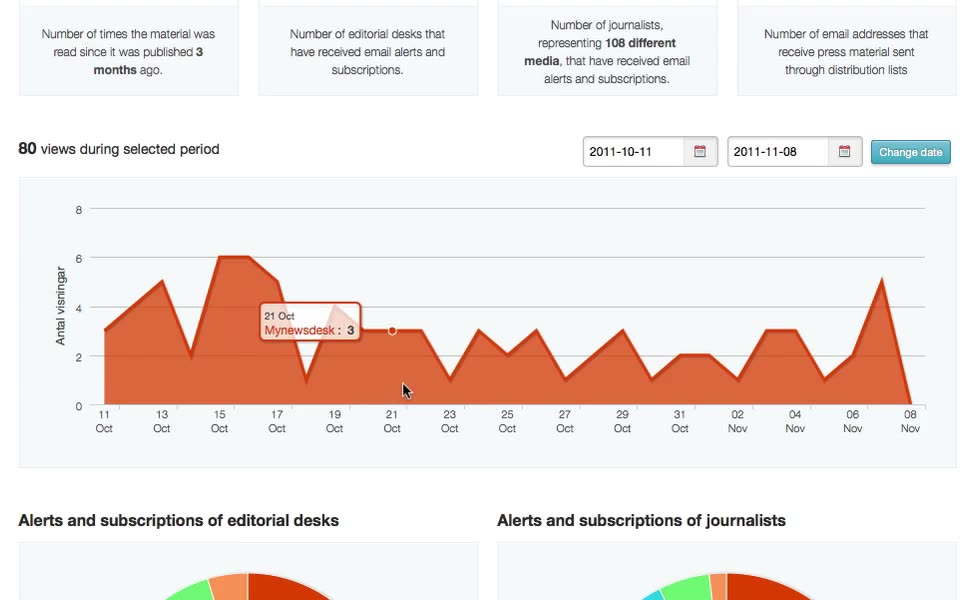This screenshot has width=960, height=600.
Task: Click the Change date button
Action: tap(910, 152)
